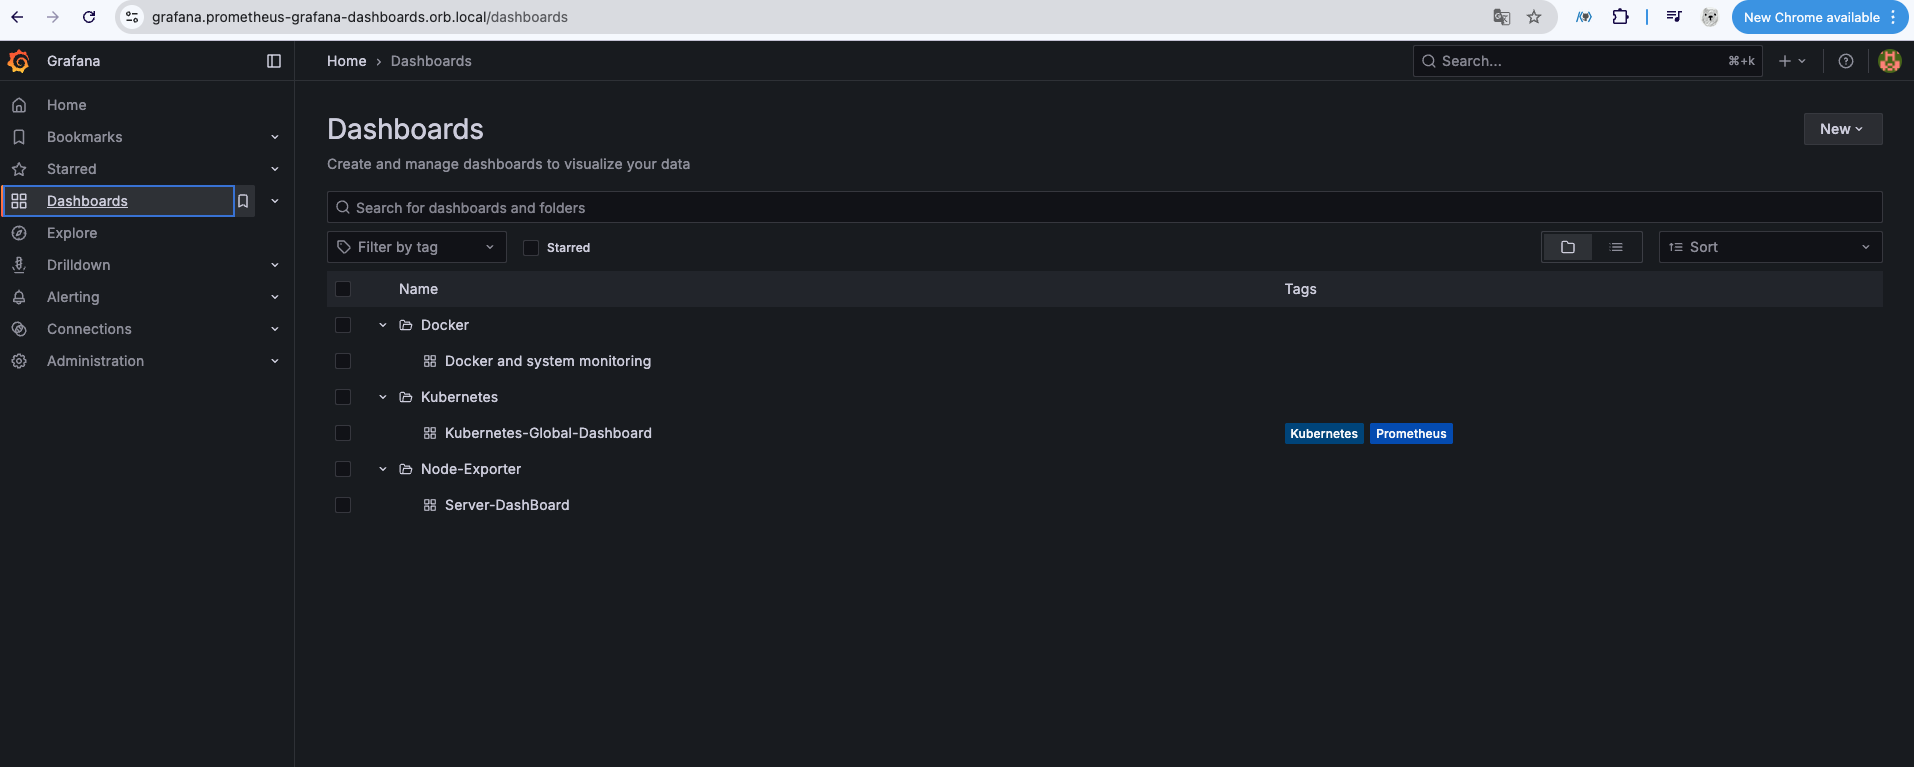Check the Kubernetes folder checkbox

[343, 397]
